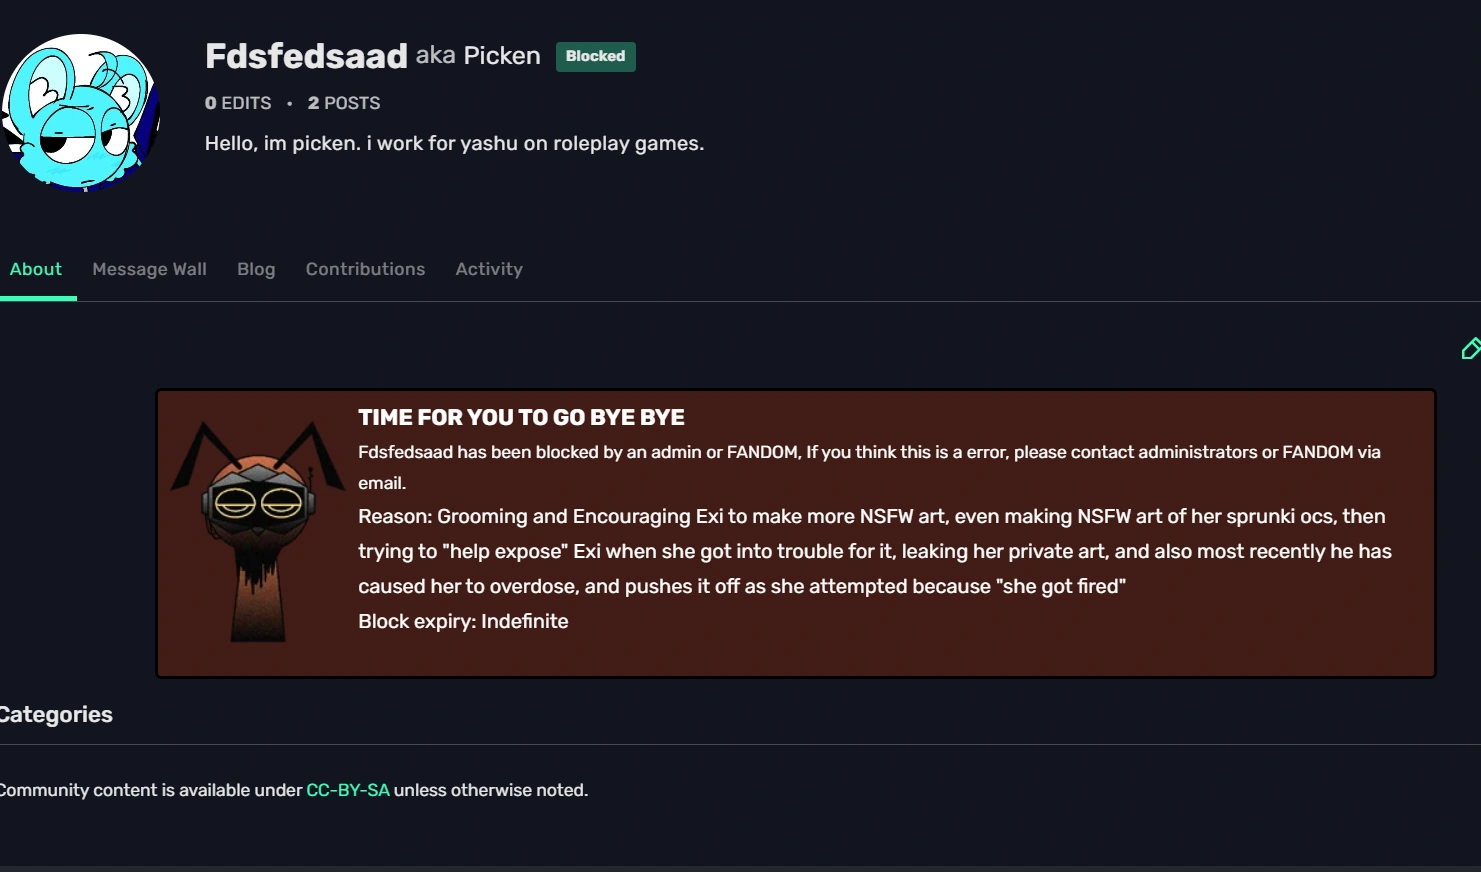Open the profile avatar image
Viewport: 1481px width, 872px height.
(x=81, y=112)
